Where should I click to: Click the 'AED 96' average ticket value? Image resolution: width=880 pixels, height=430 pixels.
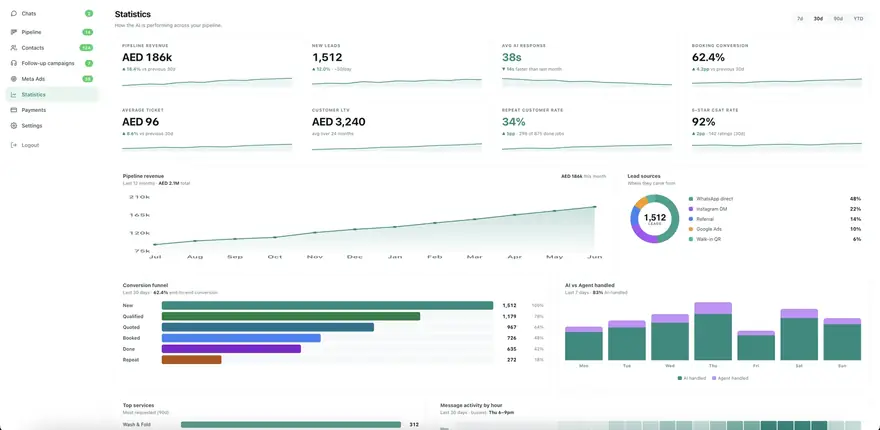point(140,122)
